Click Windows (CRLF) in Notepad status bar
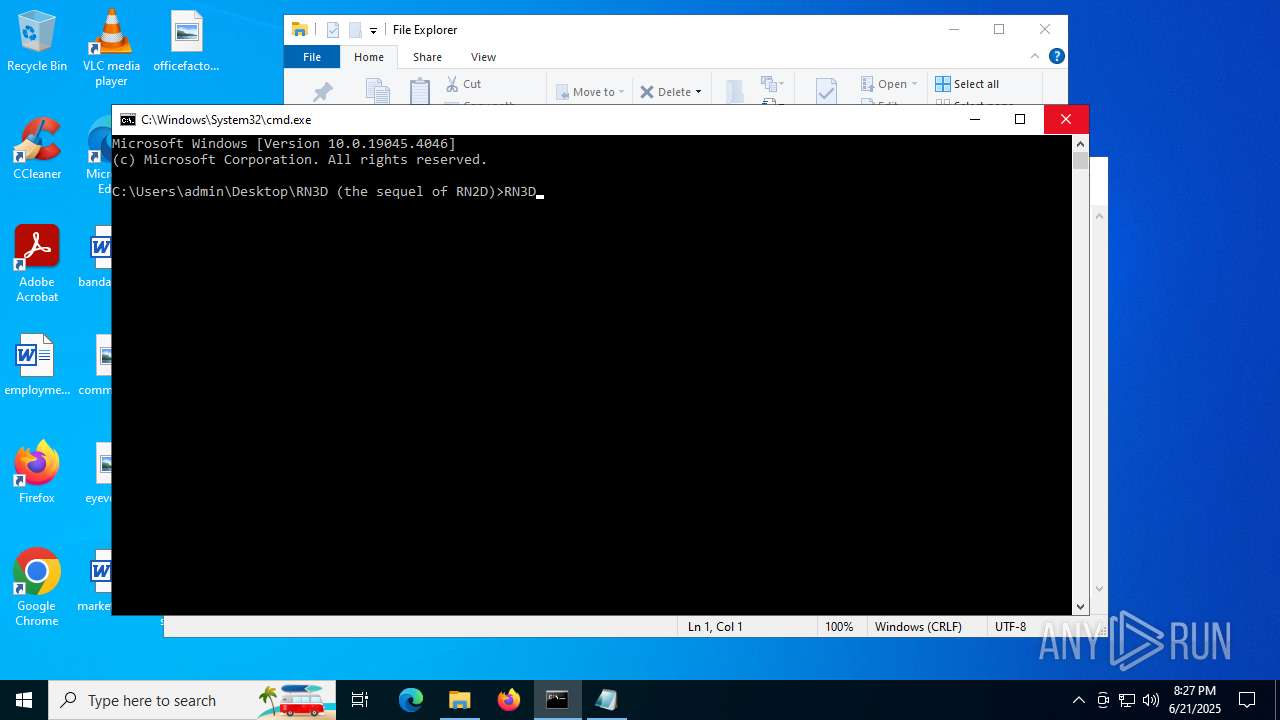Image resolution: width=1280 pixels, height=720 pixels. click(918, 627)
